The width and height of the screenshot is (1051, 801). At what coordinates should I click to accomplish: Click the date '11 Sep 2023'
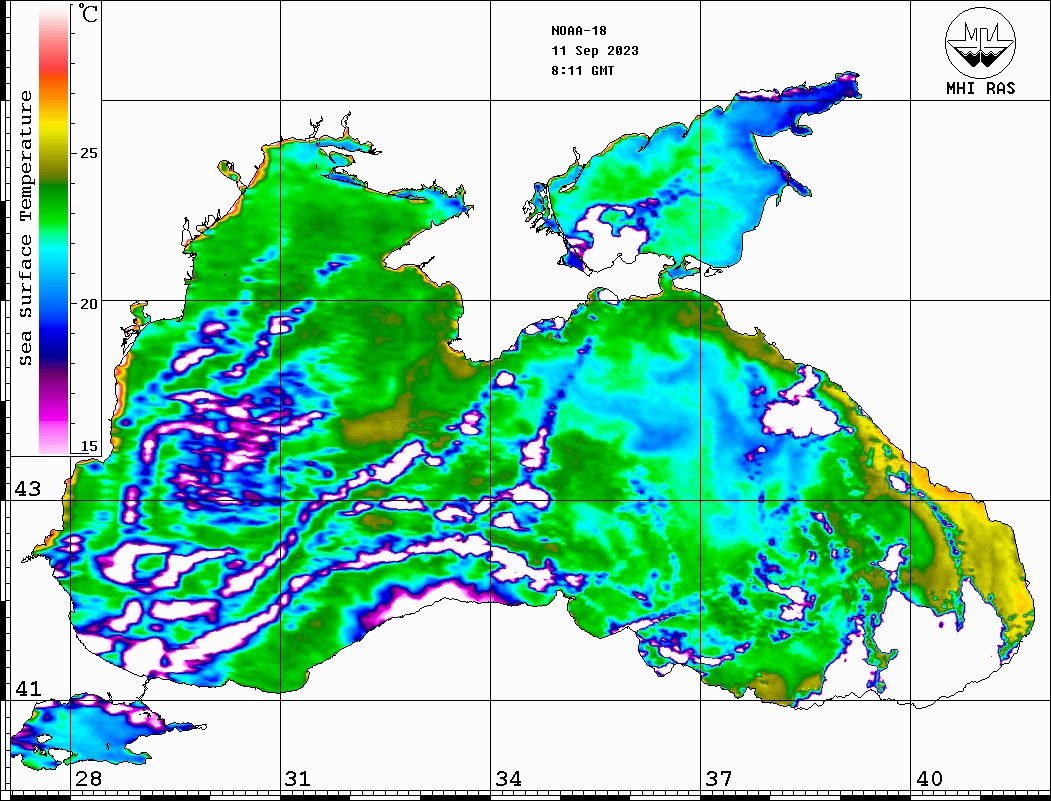click(595, 51)
